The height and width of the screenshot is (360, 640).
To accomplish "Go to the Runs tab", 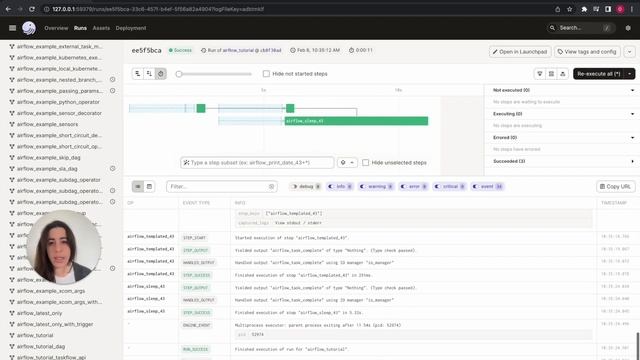I will pyautogui.click(x=80, y=28).
